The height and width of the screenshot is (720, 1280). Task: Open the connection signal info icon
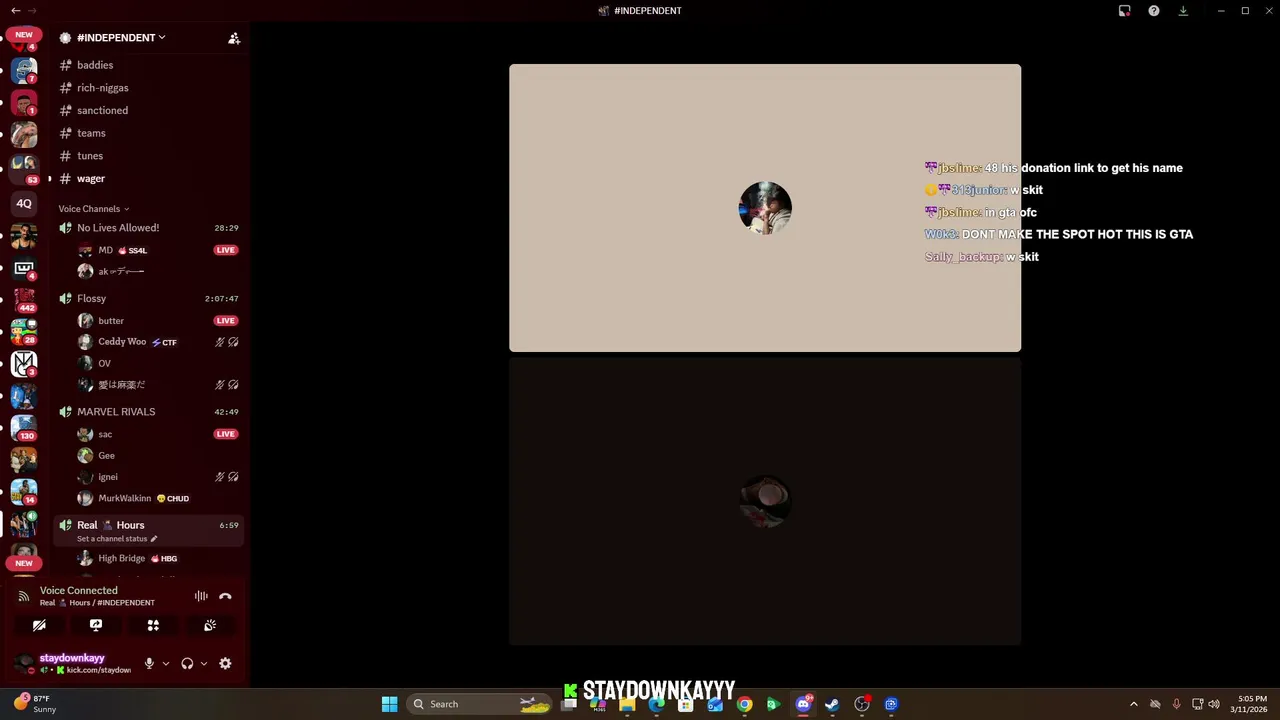[x=24, y=596]
